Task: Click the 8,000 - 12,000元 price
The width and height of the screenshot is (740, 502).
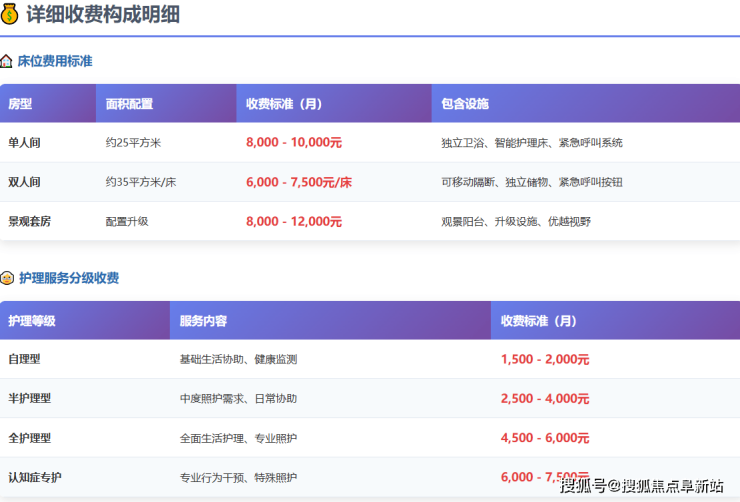Action: click(x=294, y=221)
